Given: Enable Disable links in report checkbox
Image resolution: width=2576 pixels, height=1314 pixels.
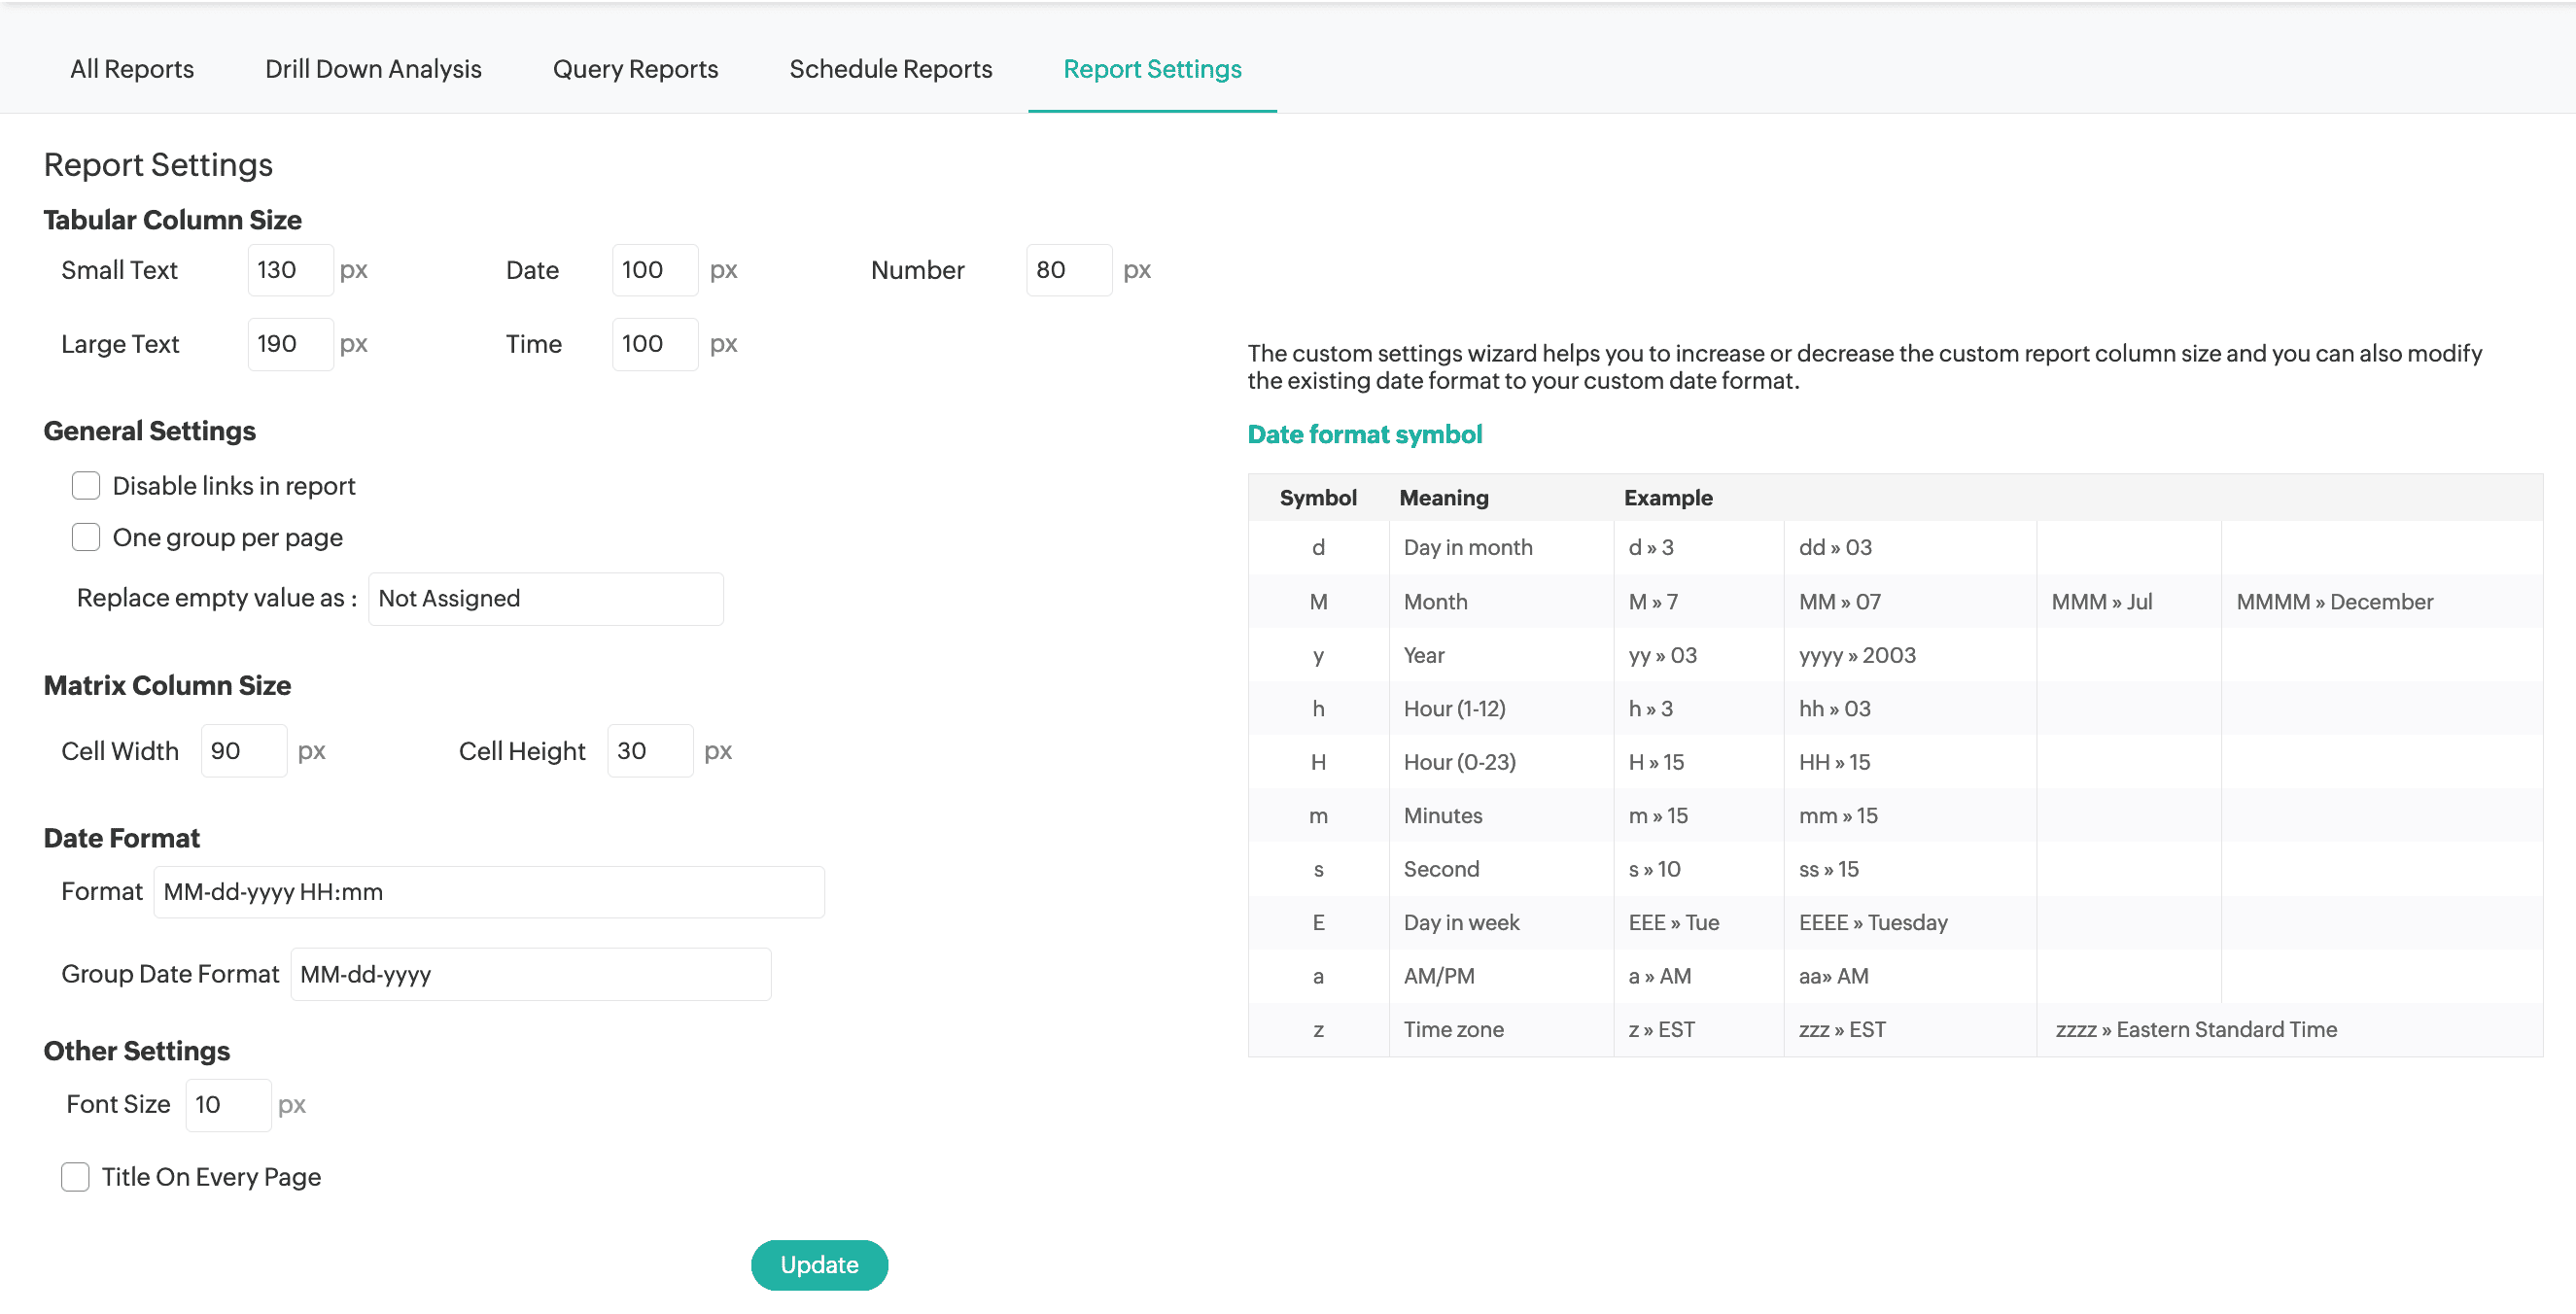Looking at the screenshot, I should coord(86,486).
